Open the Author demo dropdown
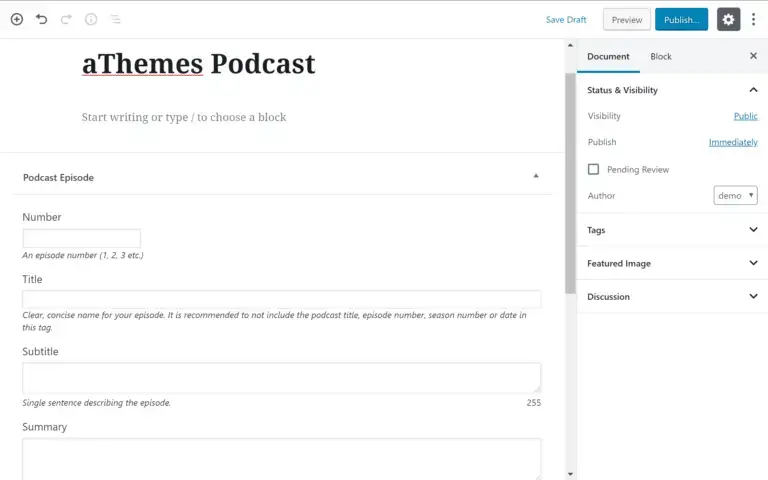This screenshot has width=768, height=480. [735, 195]
